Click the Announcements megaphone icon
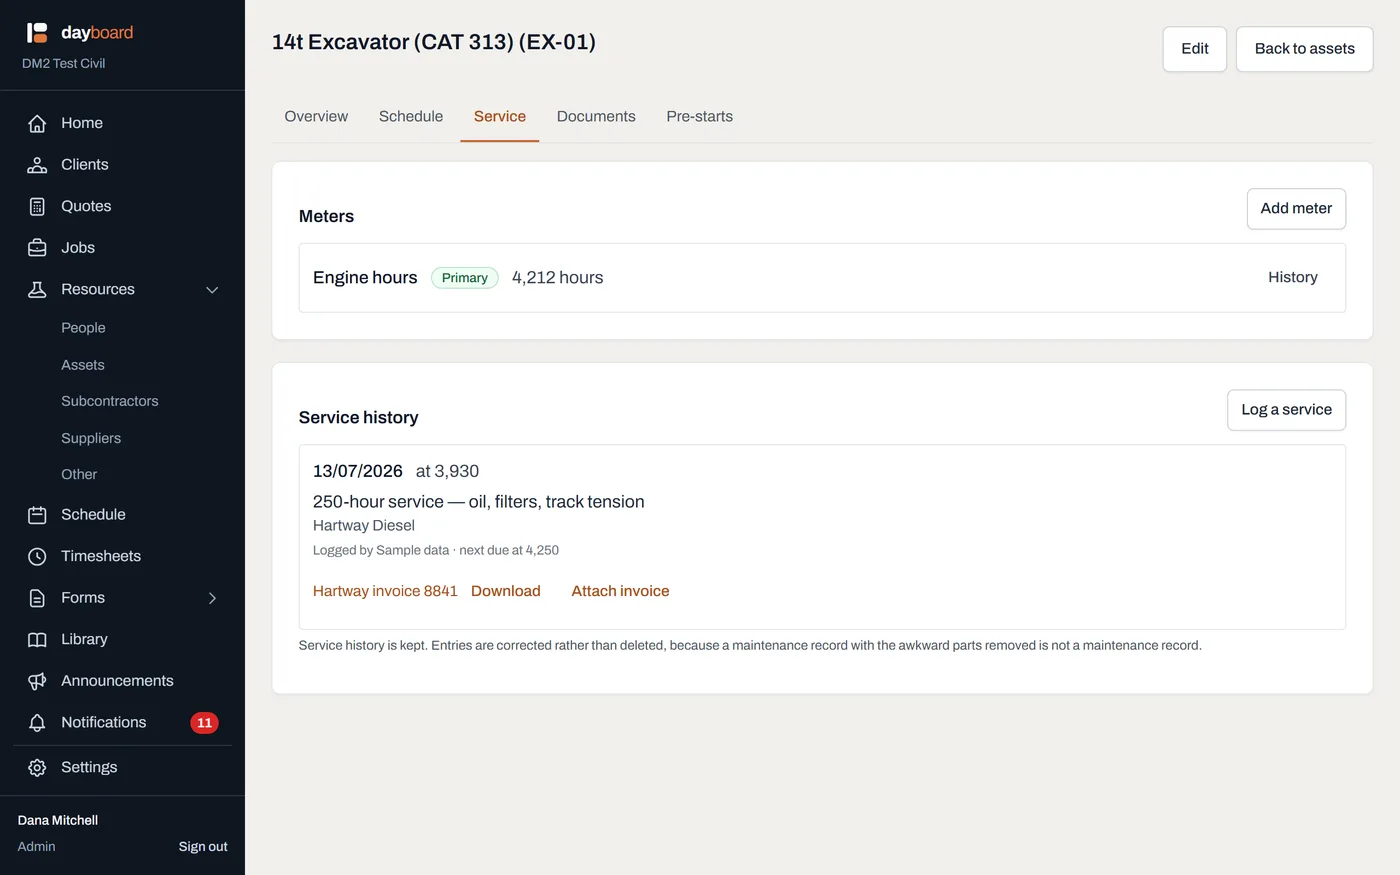1400x875 pixels. [37, 681]
